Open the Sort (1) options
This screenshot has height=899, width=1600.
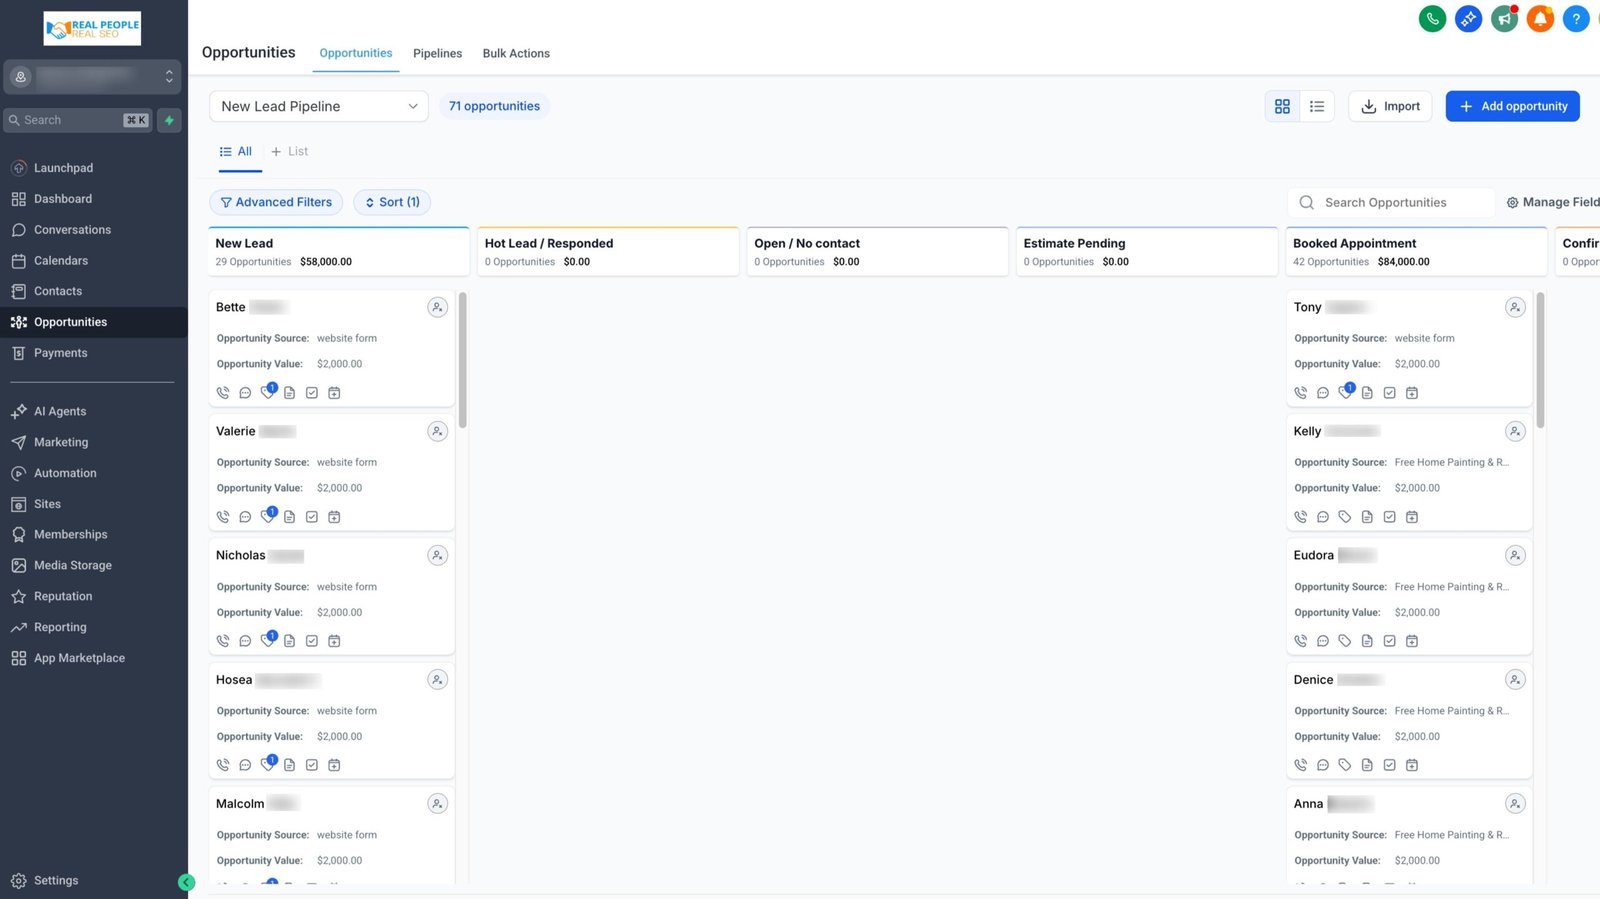coord(392,202)
